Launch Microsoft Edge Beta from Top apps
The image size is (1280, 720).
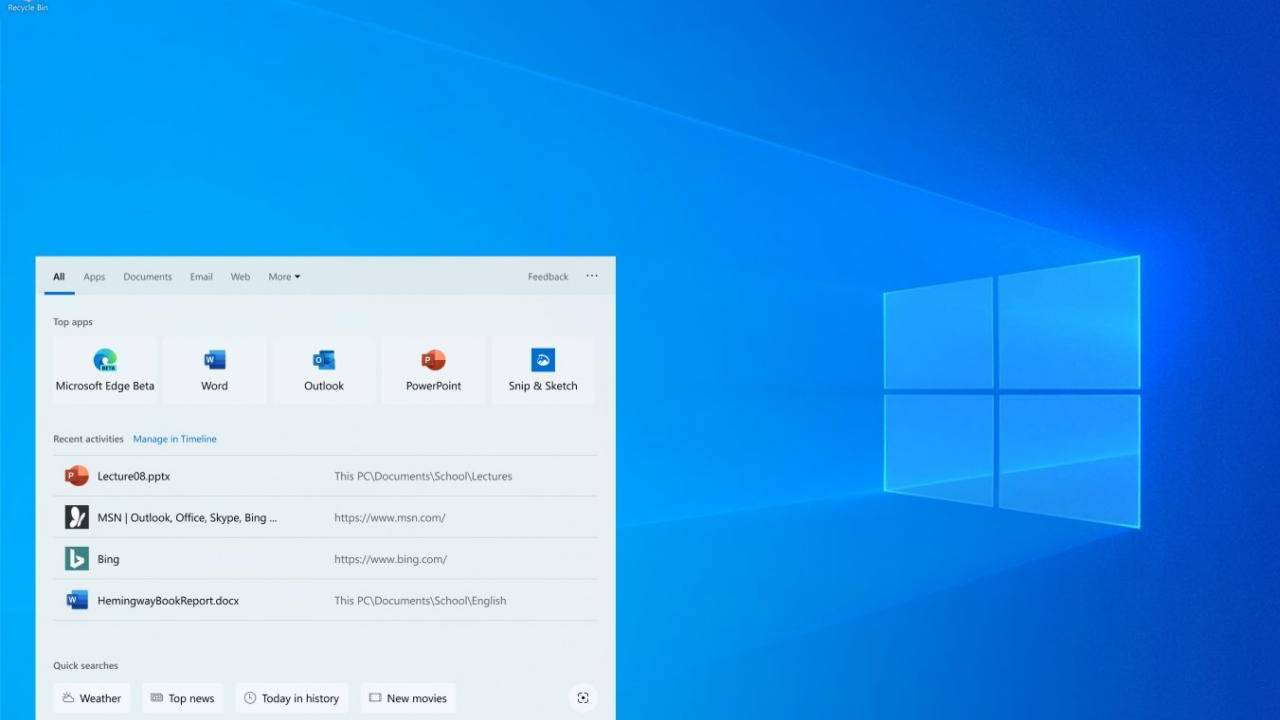[x=104, y=368]
